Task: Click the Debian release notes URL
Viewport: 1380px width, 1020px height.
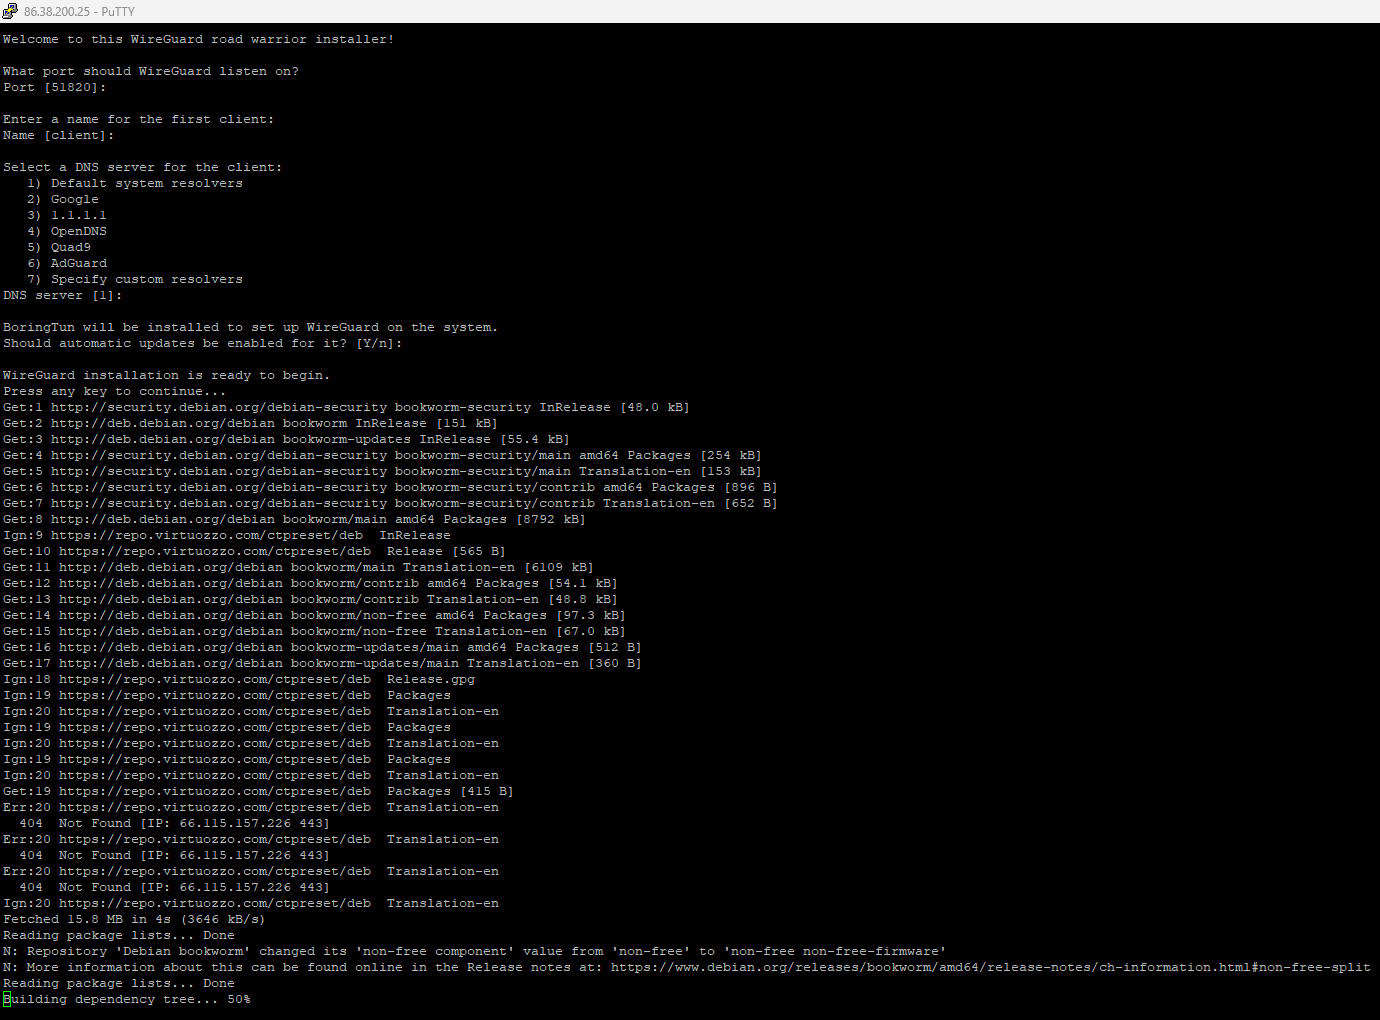Action: (990, 967)
